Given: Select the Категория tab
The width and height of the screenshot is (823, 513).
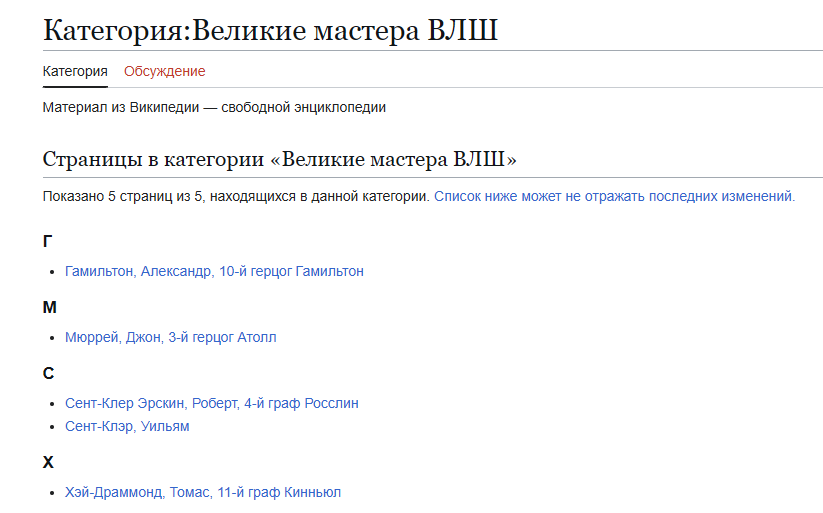Looking at the screenshot, I should coord(75,71).
